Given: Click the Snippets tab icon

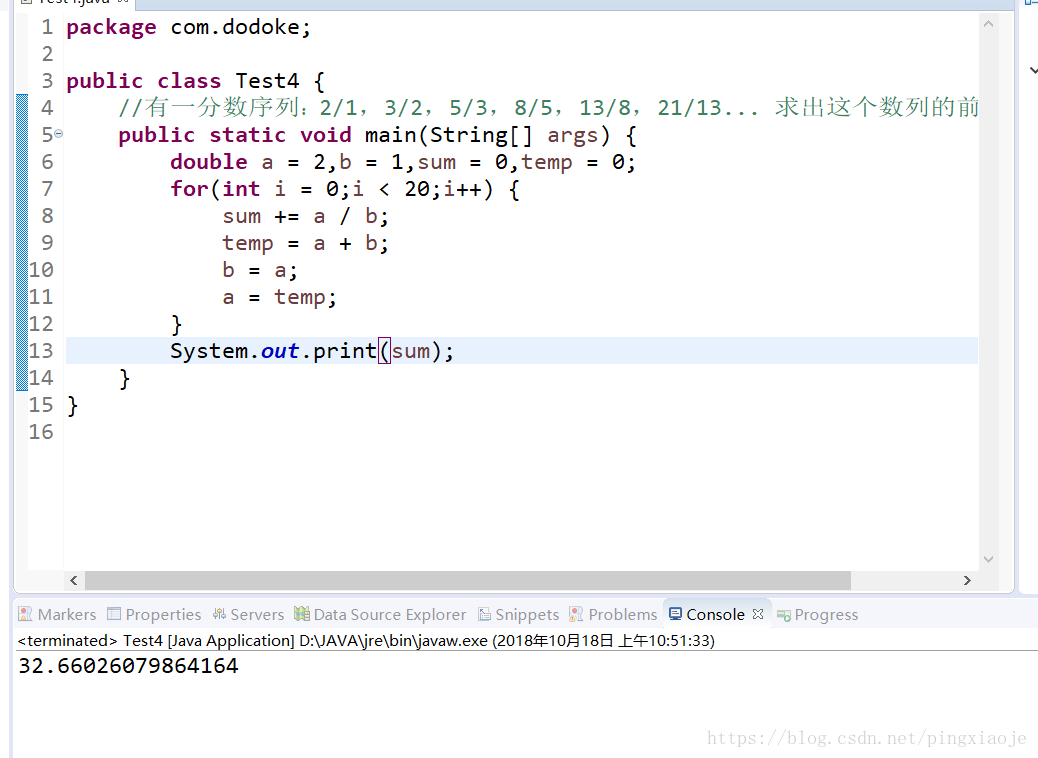Looking at the screenshot, I should pyautogui.click(x=485, y=614).
